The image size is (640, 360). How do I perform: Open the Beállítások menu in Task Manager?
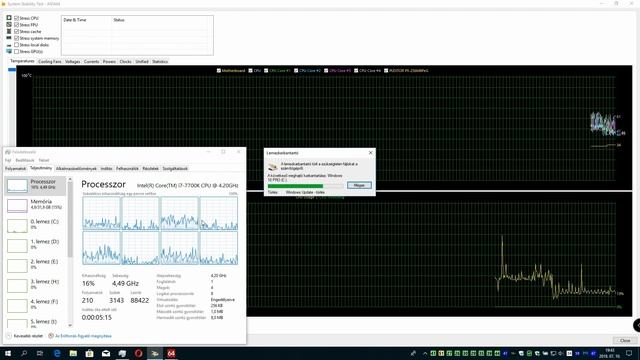tap(24, 160)
